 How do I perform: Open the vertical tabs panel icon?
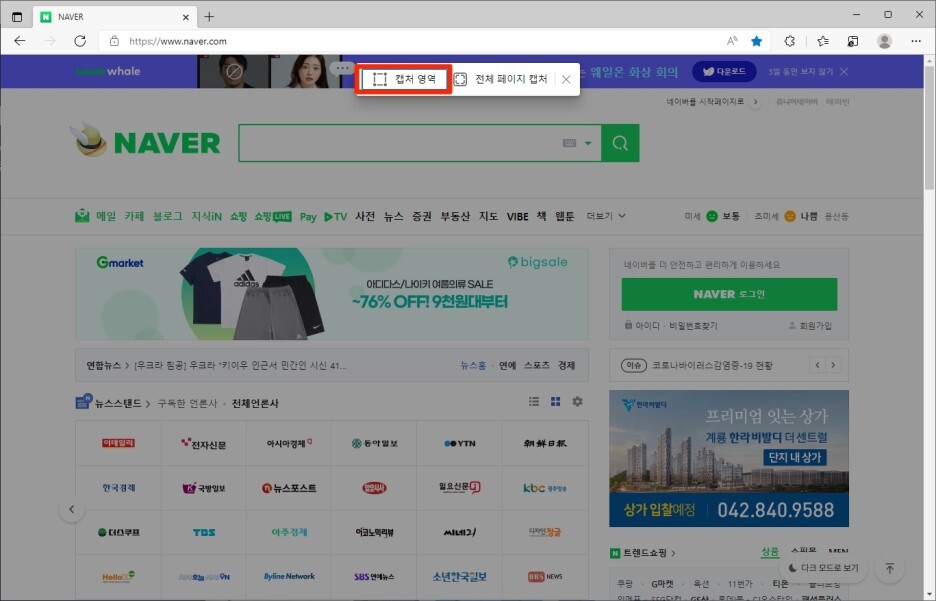point(17,17)
